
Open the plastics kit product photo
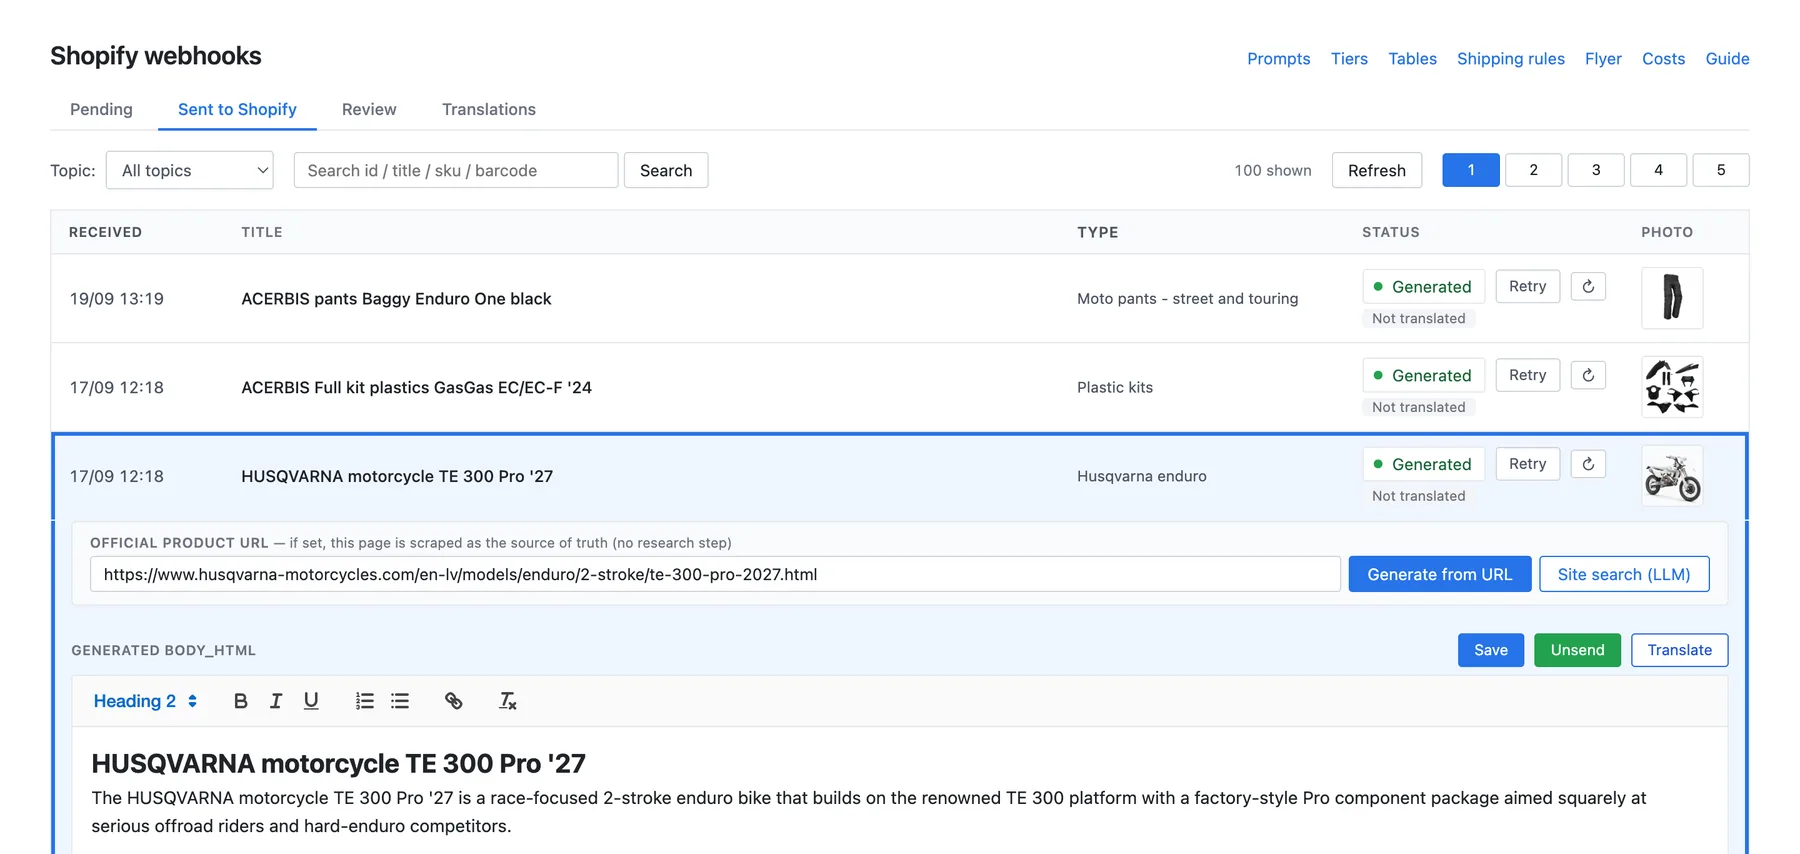(x=1672, y=387)
